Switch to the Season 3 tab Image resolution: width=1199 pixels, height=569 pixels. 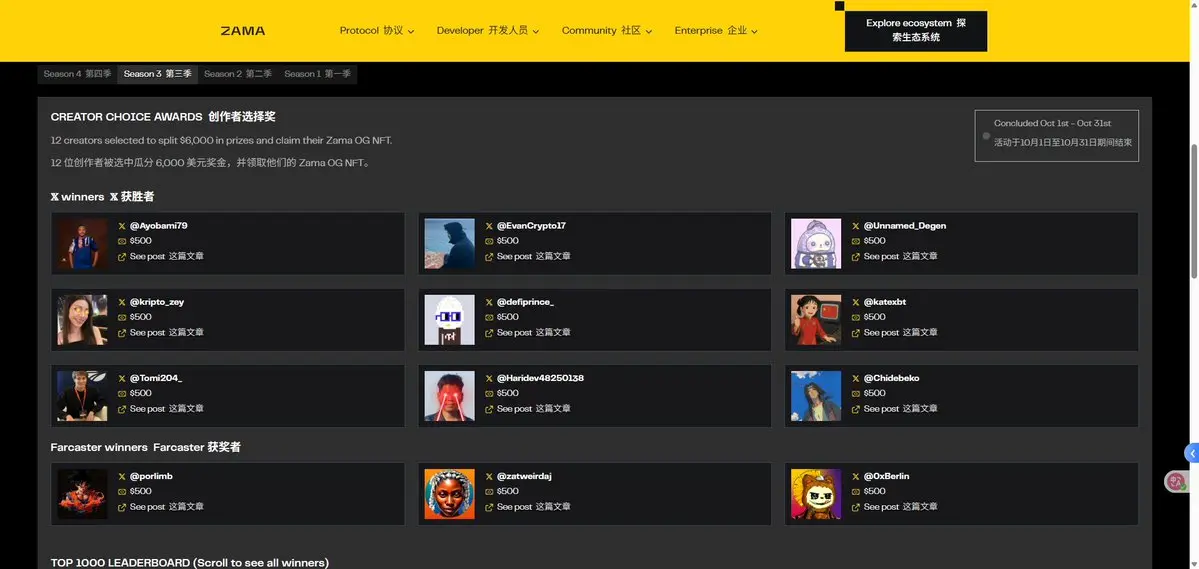(x=158, y=74)
